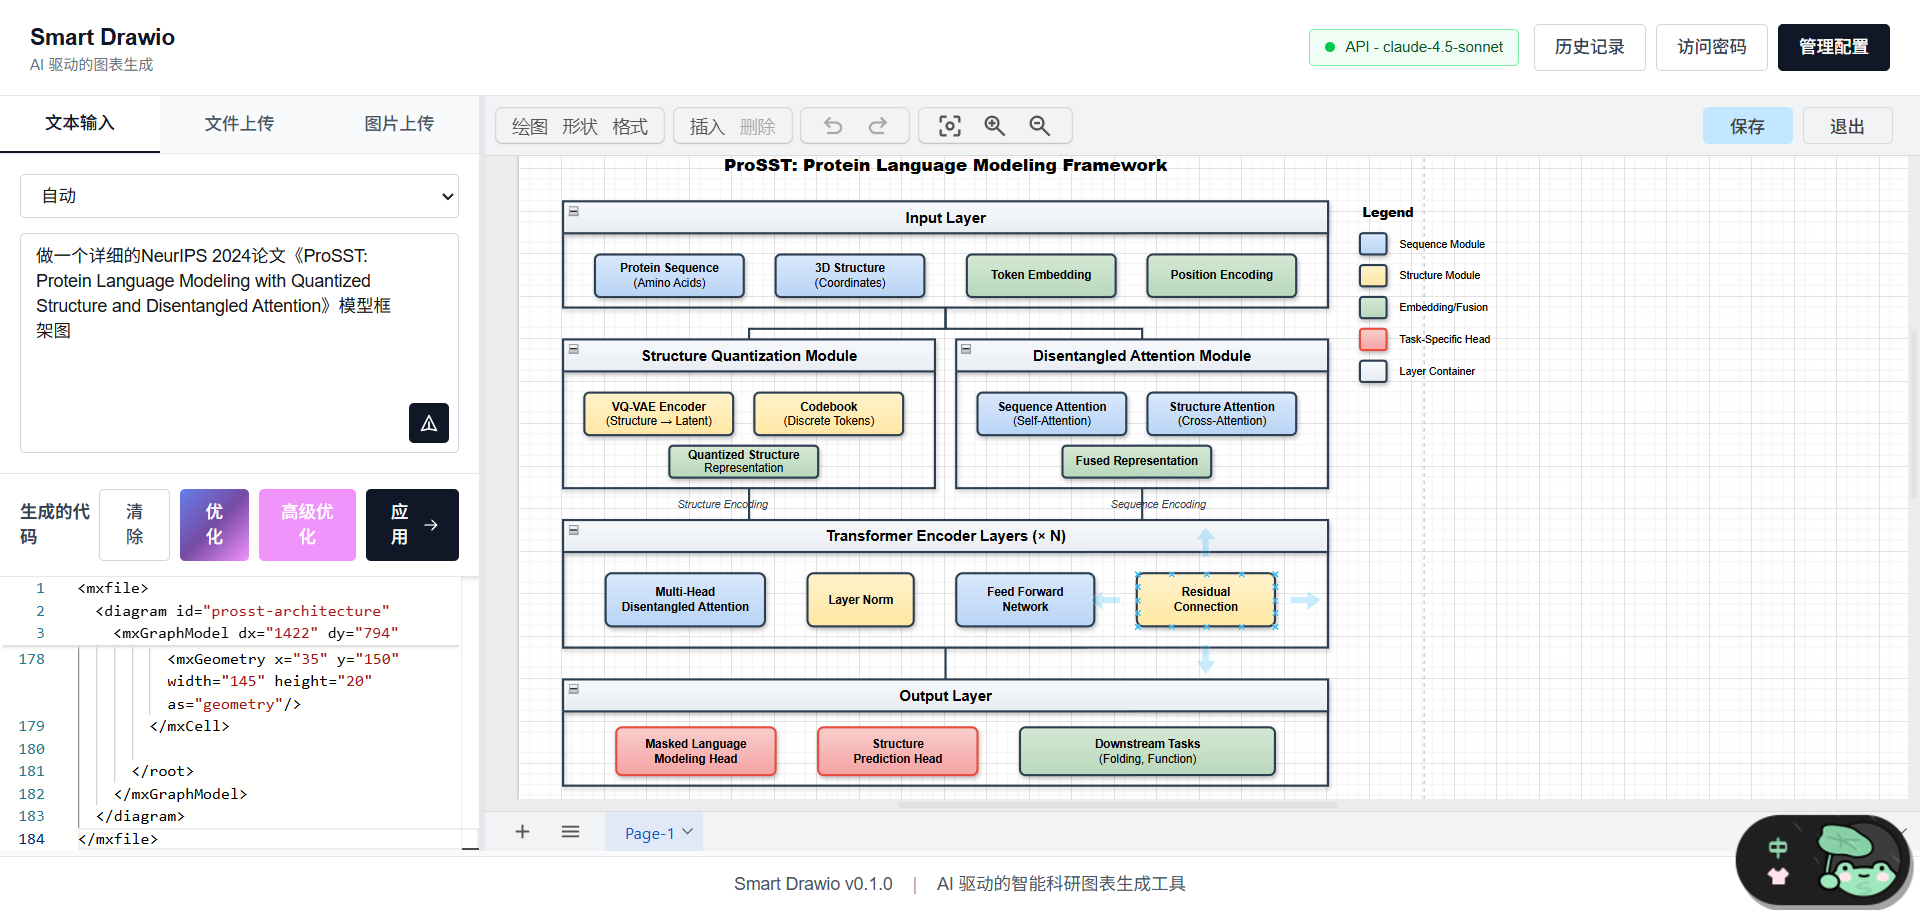Click the 保存 save button
Image resolution: width=1920 pixels, height=910 pixels.
[x=1747, y=126]
